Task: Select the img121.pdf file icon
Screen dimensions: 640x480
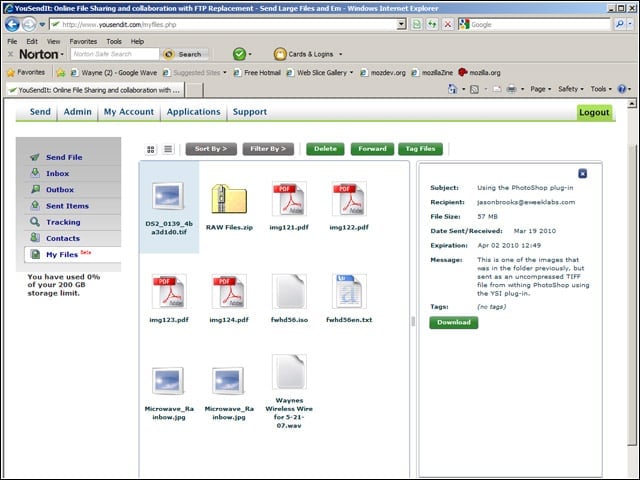Action: tap(289, 199)
